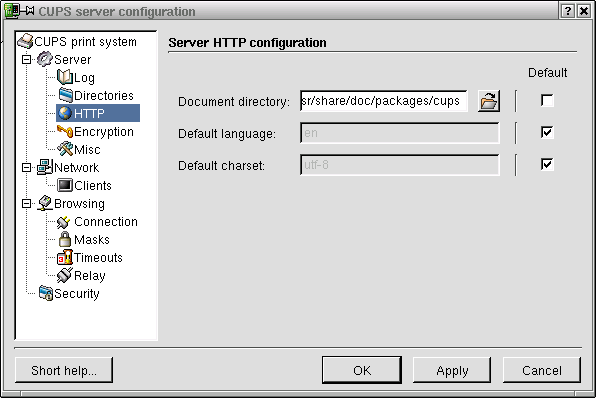Click the title bar help question mark

pos(568,11)
